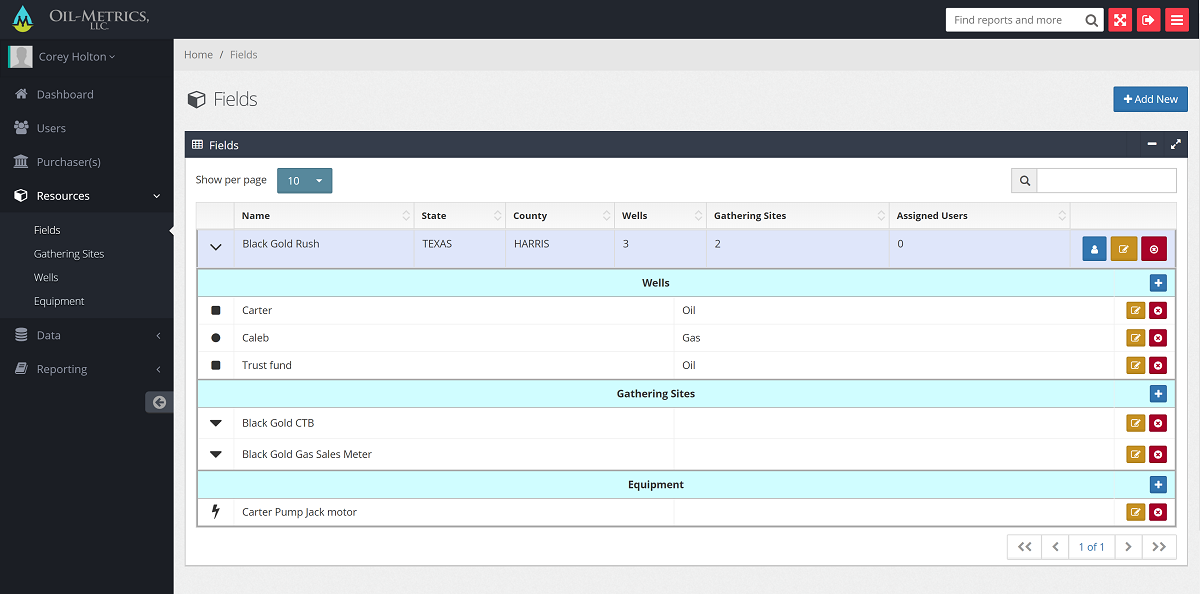Screen dimensions: 1200x594
Task: Click the fullscreen icon in the top bar
Action: [1120, 20]
